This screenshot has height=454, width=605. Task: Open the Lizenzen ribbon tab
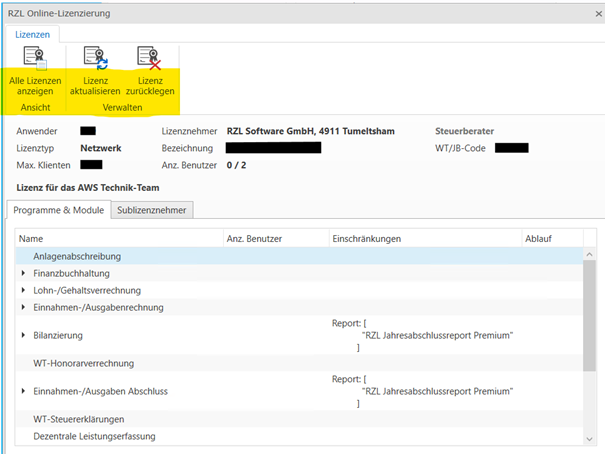30,34
